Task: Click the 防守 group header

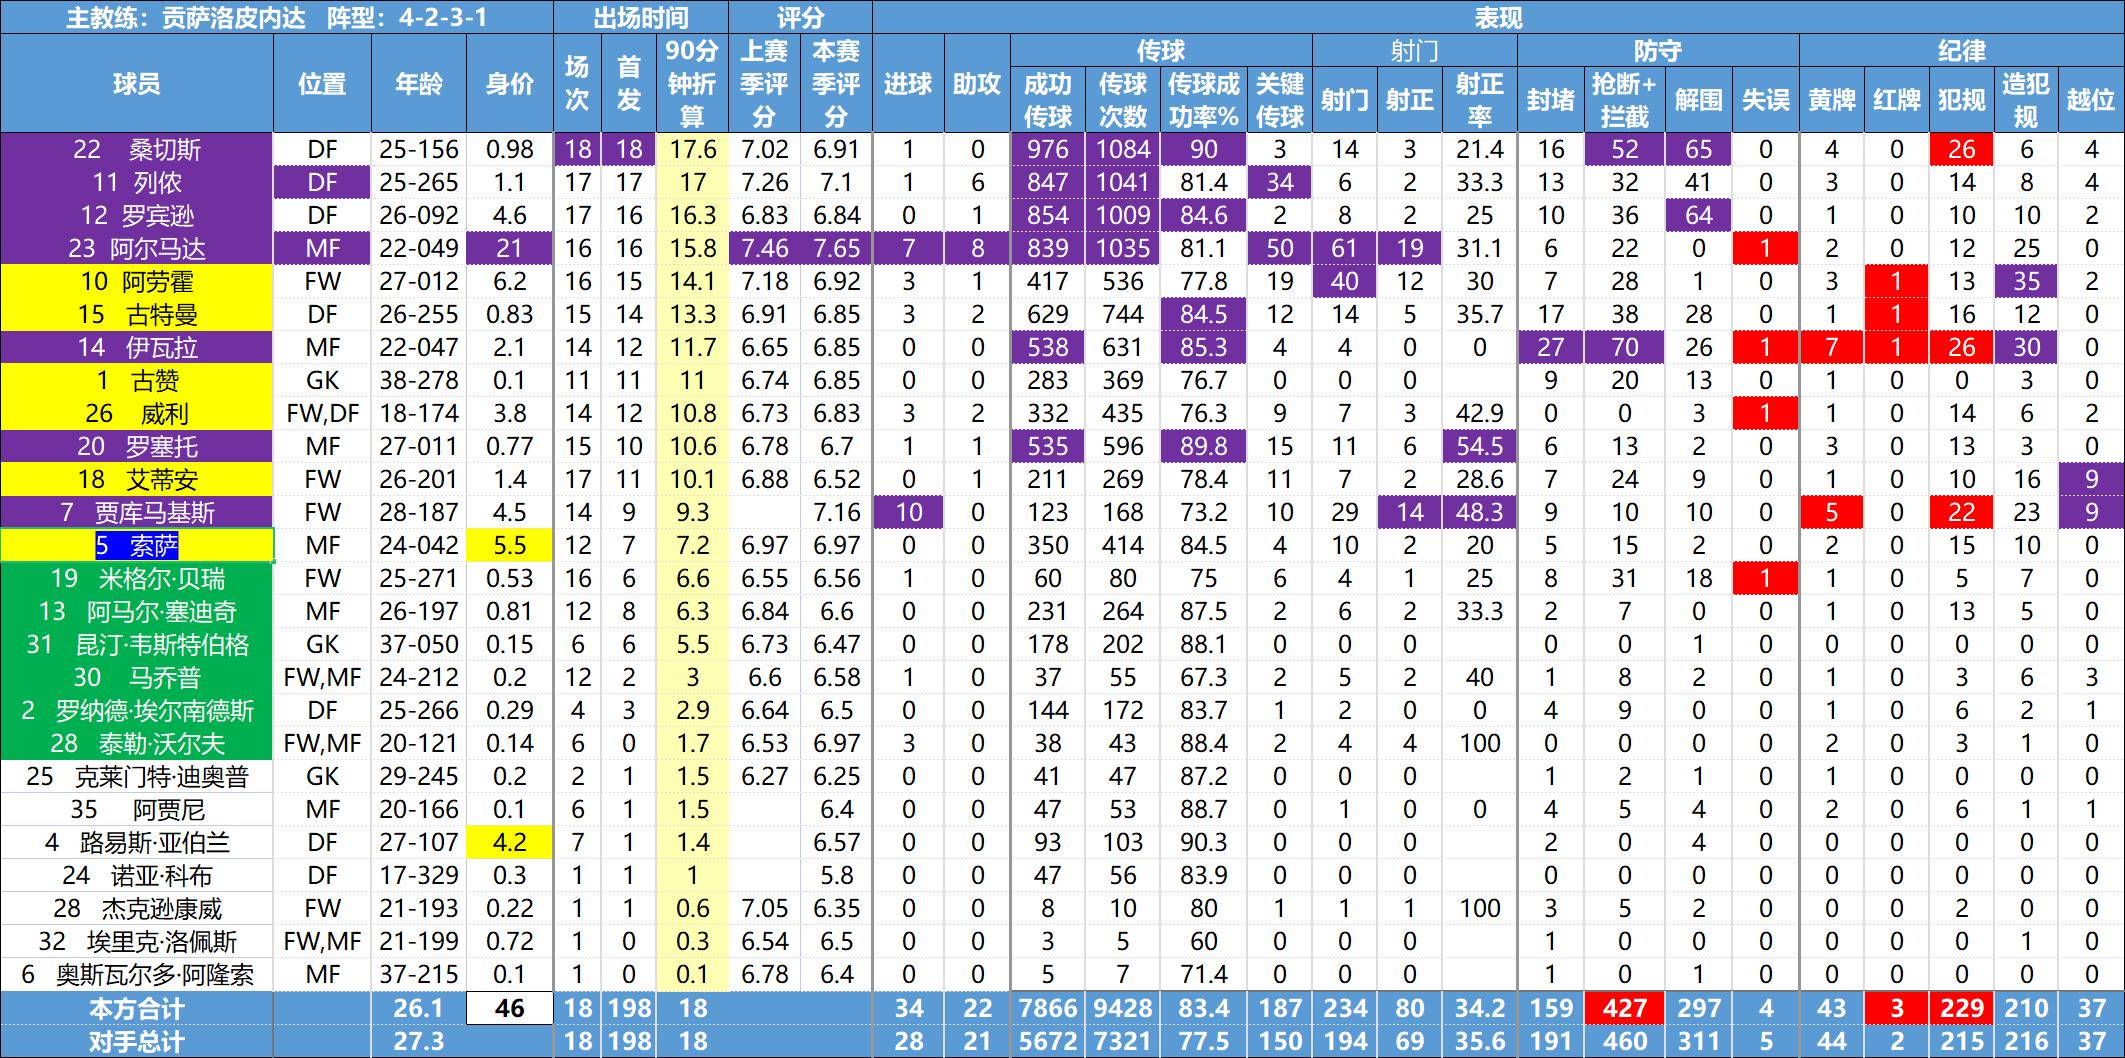Action: [x=1658, y=51]
